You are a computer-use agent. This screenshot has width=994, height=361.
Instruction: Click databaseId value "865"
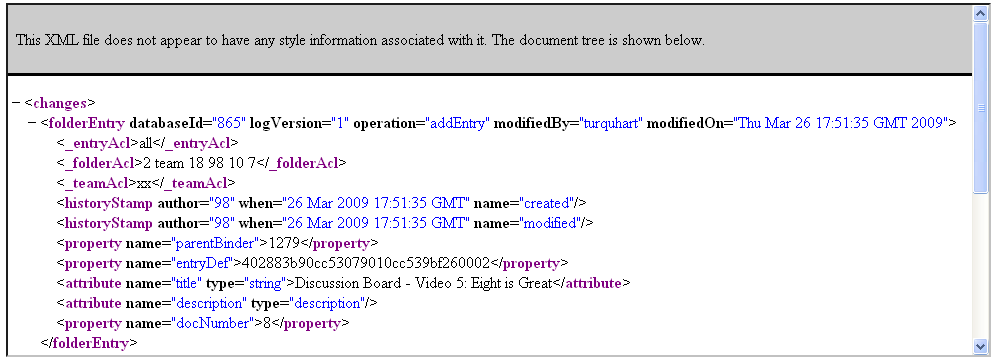229,123
